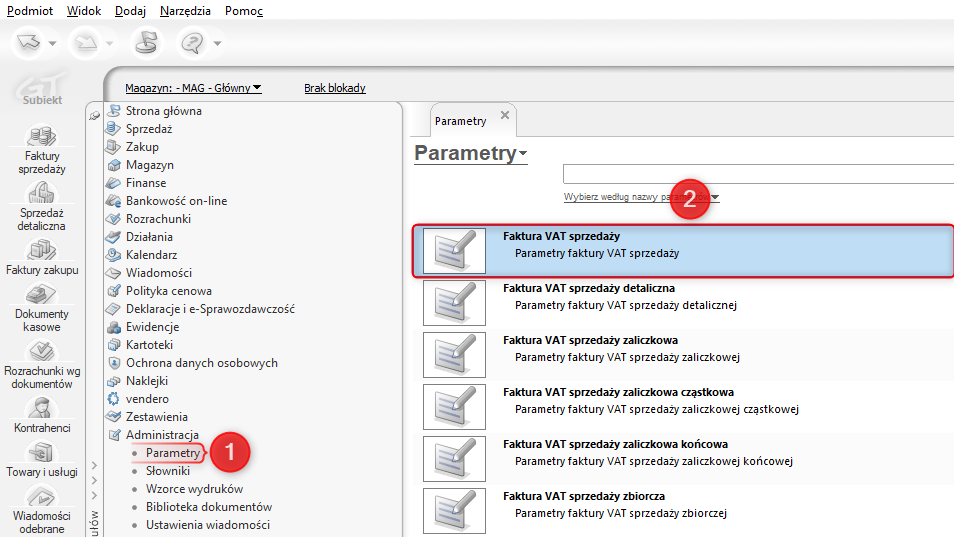Select Faktura VAT sprzedaży zaliczkowa końcowa entry

[615, 444]
